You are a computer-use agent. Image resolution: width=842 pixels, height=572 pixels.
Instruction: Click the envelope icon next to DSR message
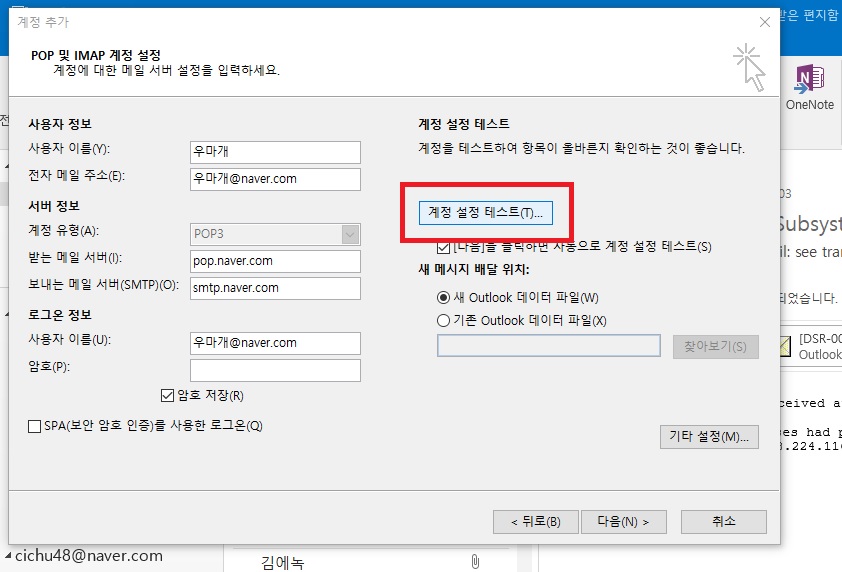coord(785,346)
